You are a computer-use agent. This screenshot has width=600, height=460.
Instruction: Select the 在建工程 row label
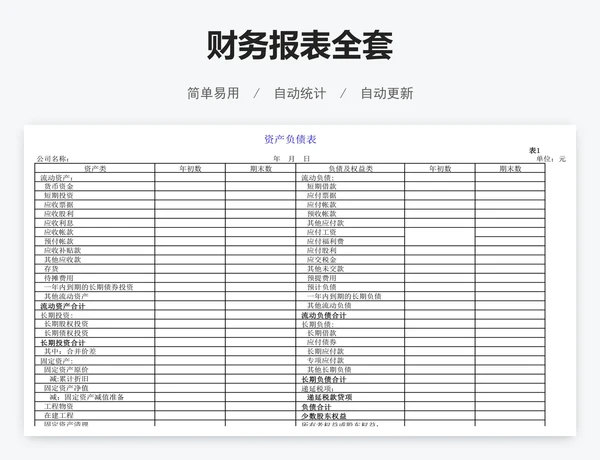tap(59, 416)
